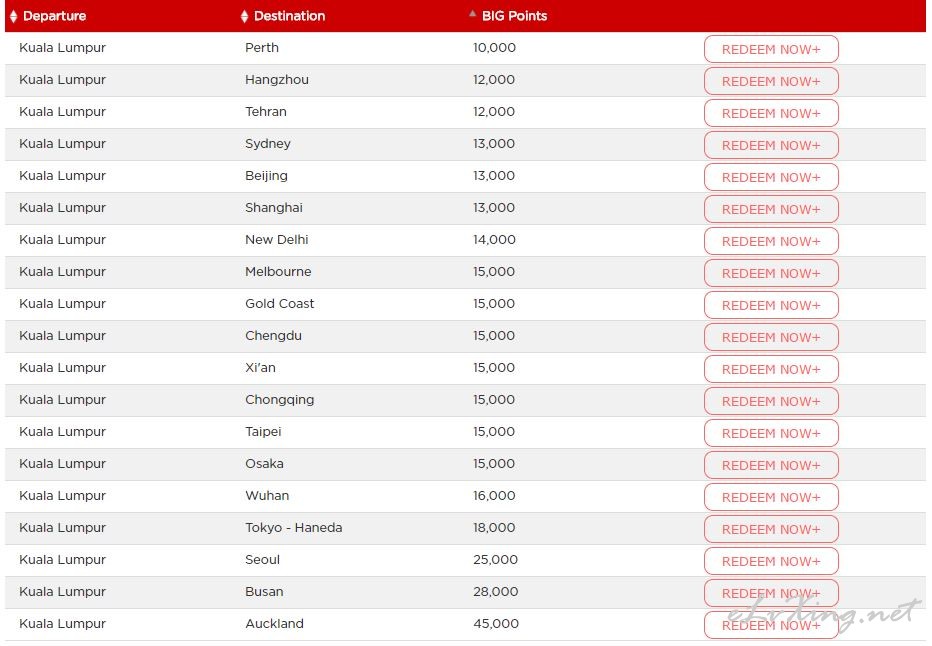The image size is (932, 646).
Task: Redeem the Auckland flight now
Action: pos(771,626)
